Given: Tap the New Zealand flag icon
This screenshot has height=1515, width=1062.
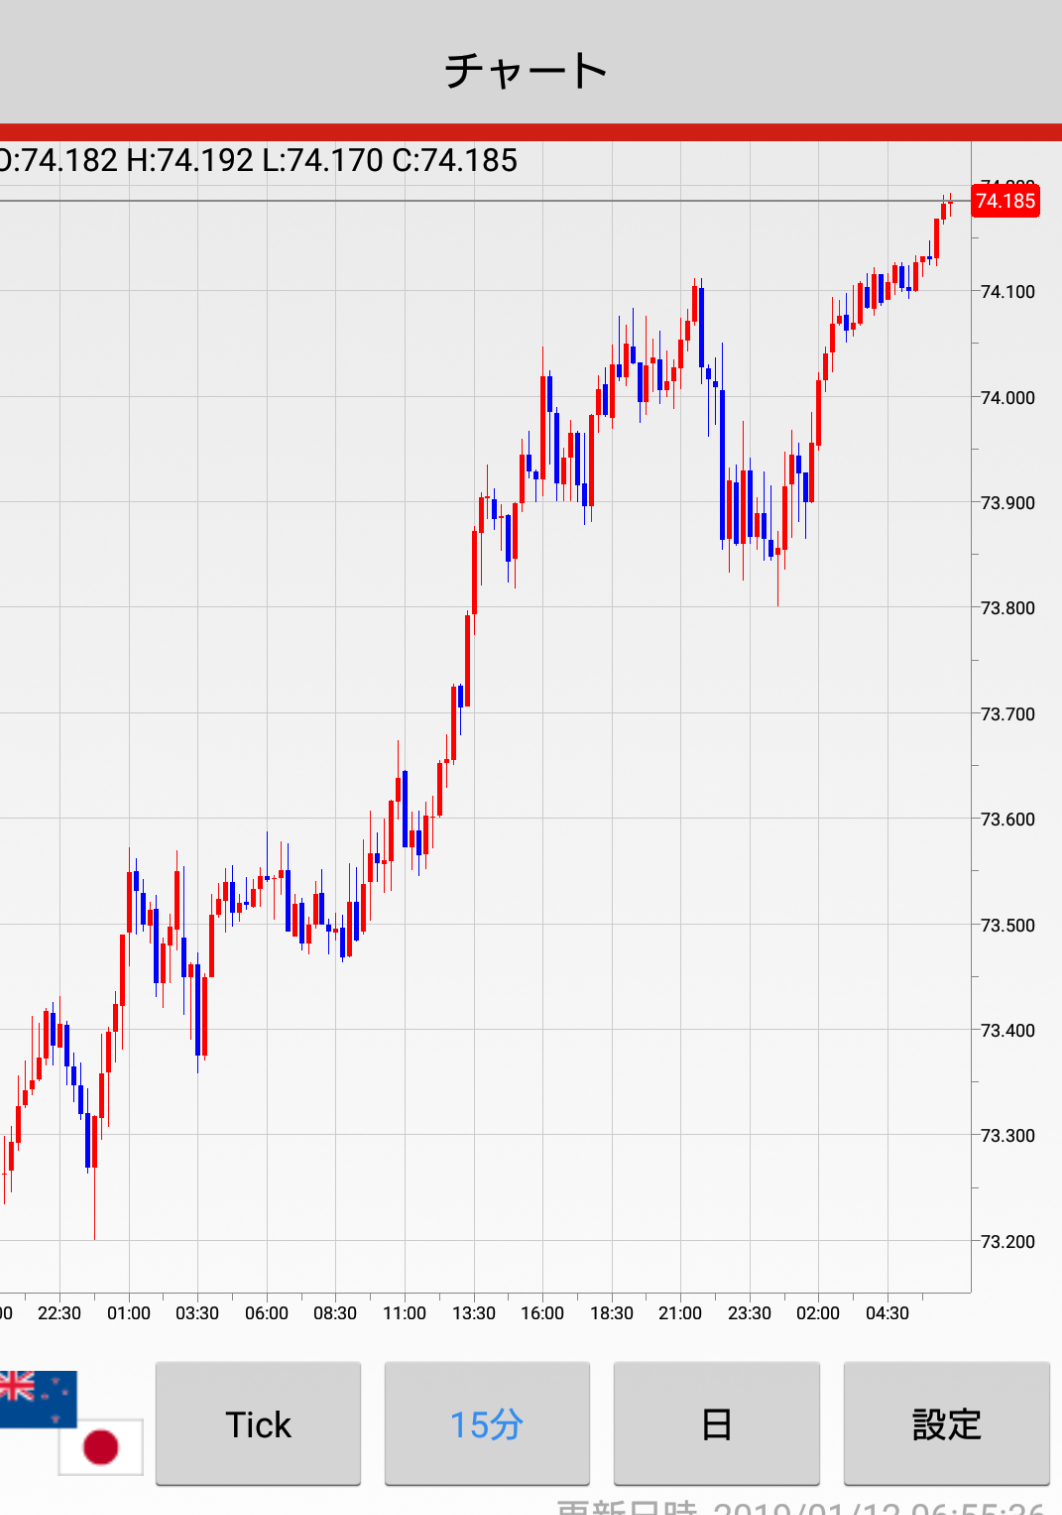Looking at the screenshot, I should pos(36,1397).
